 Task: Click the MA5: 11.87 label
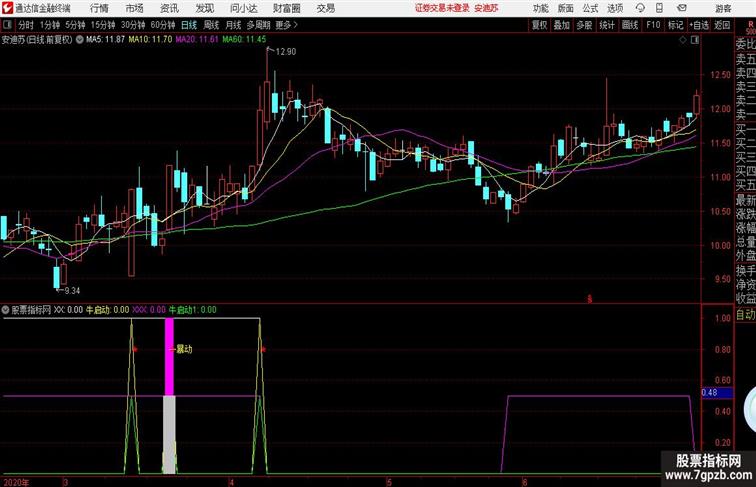coord(106,40)
